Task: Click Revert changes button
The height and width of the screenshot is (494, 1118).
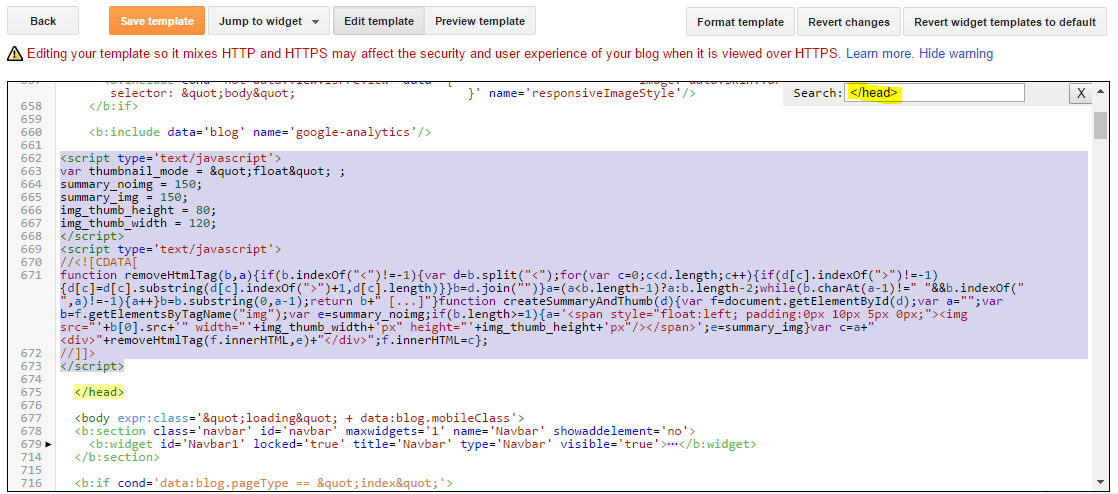Action: [848, 22]
